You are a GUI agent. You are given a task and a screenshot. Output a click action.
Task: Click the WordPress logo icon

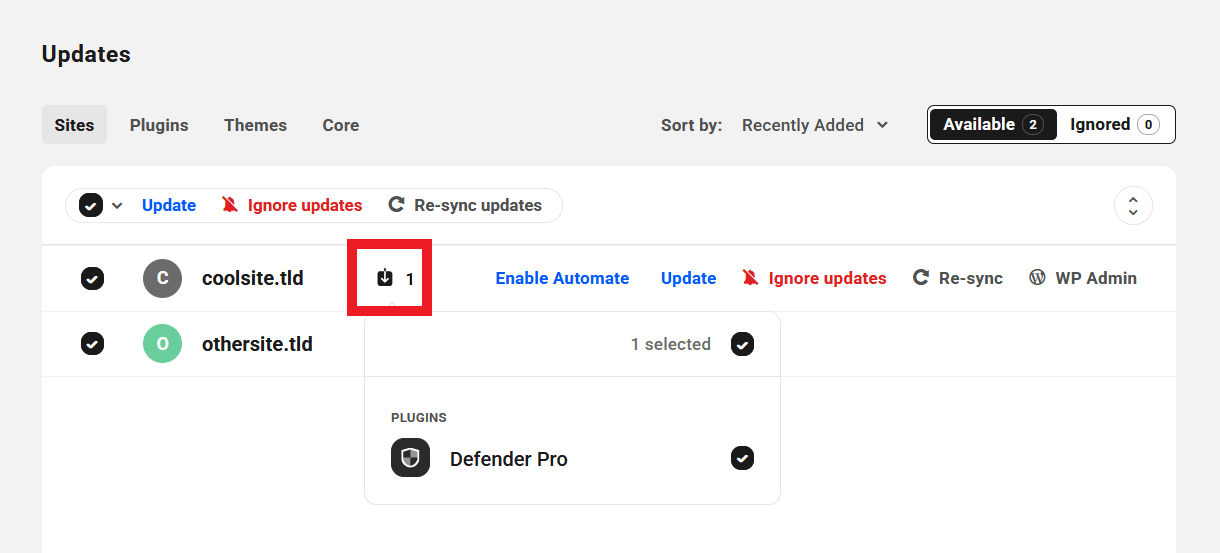(x=1037, y=278)
